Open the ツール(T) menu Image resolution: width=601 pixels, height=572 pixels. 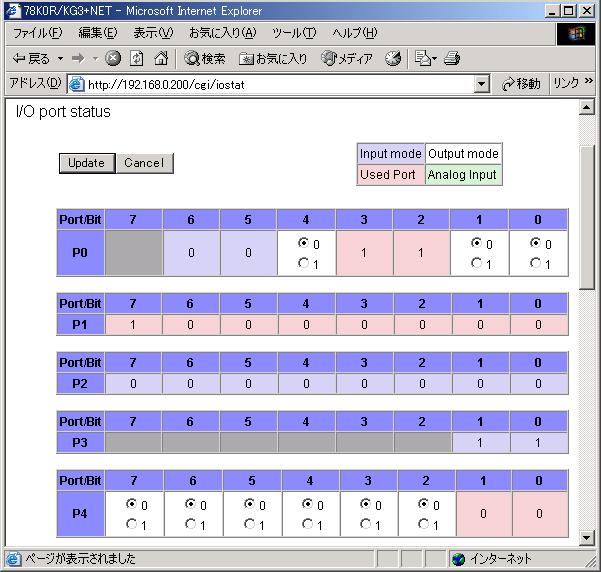(x=294, y=33)
